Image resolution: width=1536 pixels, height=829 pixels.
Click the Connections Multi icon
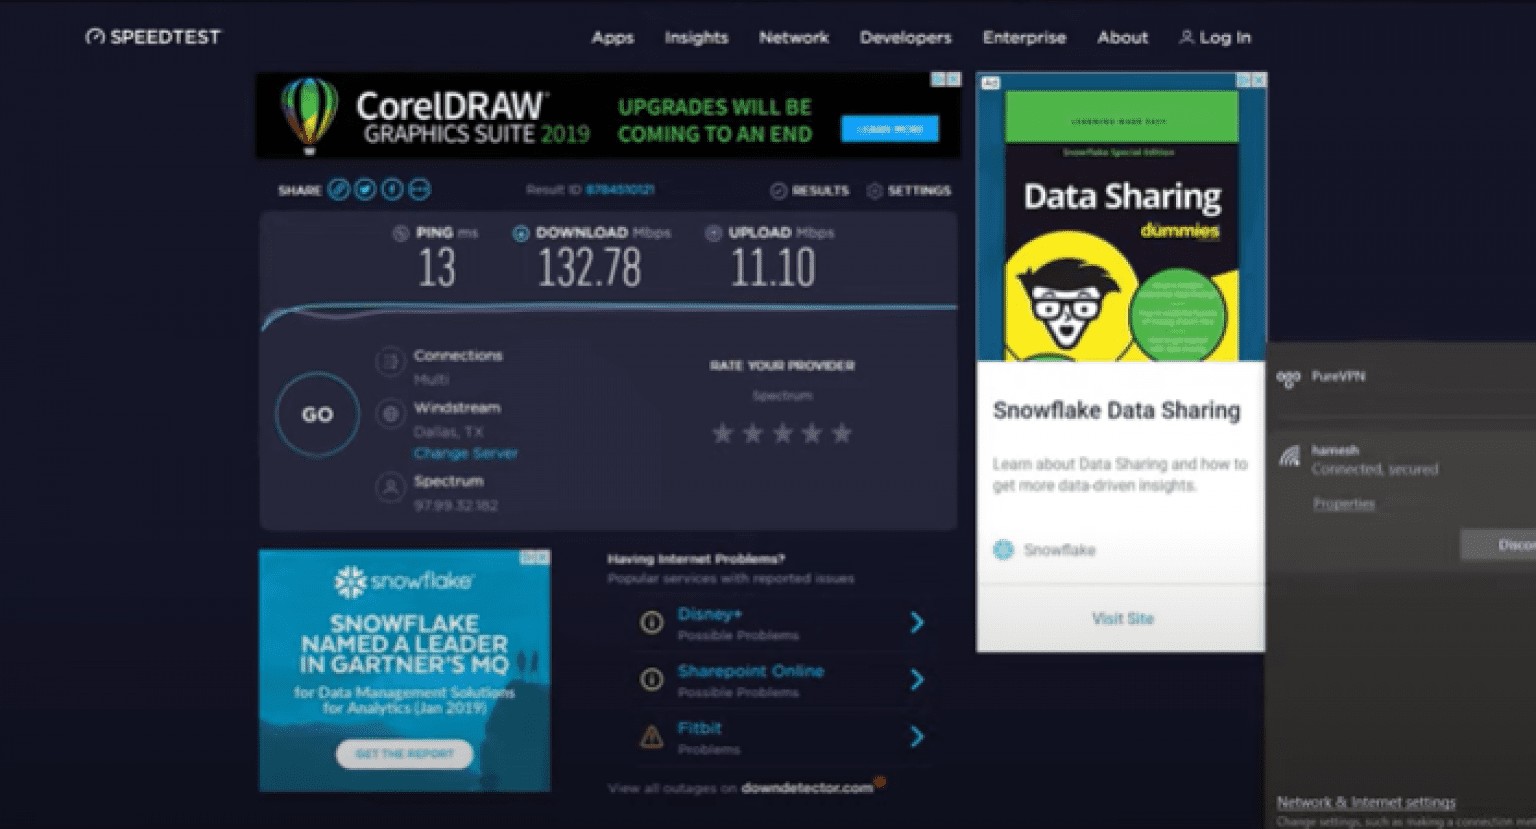389,361
